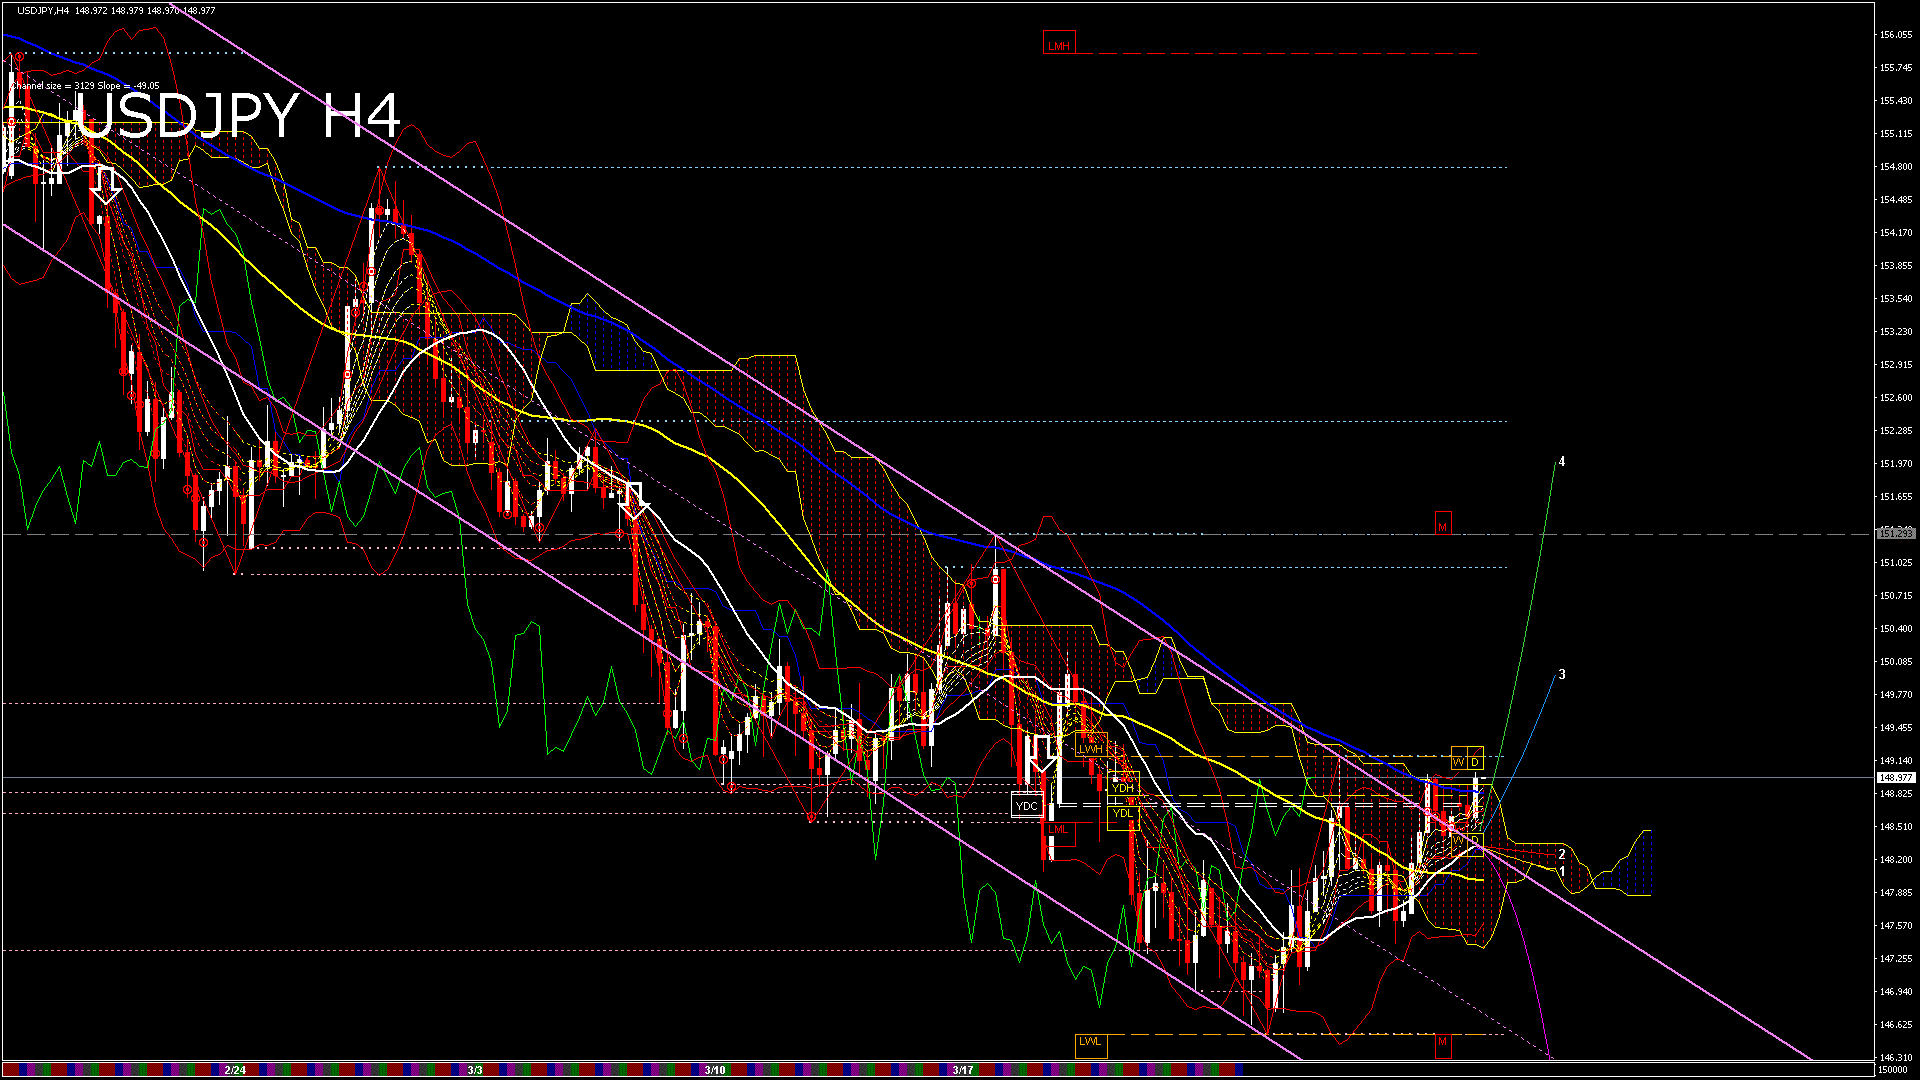Image resolution: width=1920 pixels, height=1080 pixels.
Task: Click the upper orange W box
Action: point(1459,762)
